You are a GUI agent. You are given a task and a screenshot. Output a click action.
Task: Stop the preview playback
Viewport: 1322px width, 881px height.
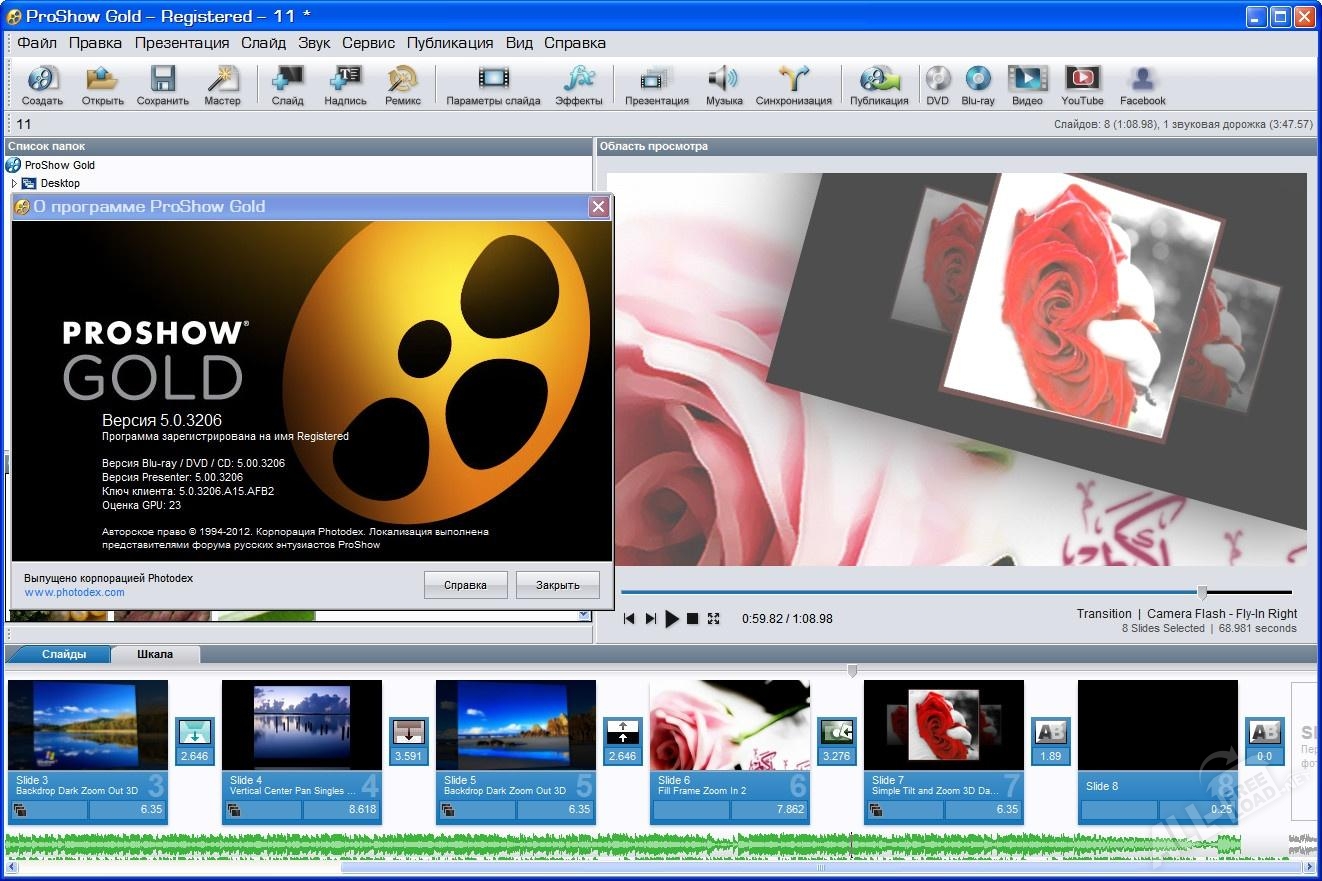[x=692, y=619]
